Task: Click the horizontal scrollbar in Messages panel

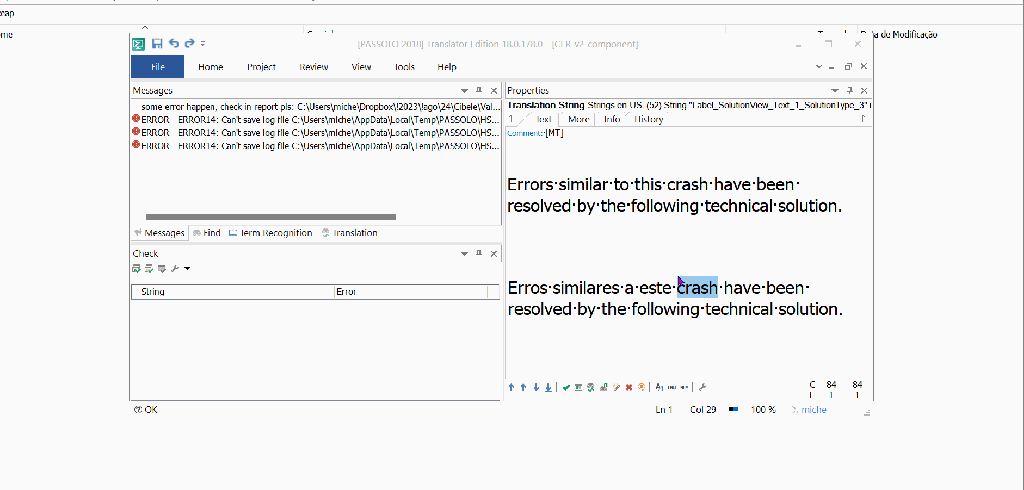Action: [x=270, y=217]
